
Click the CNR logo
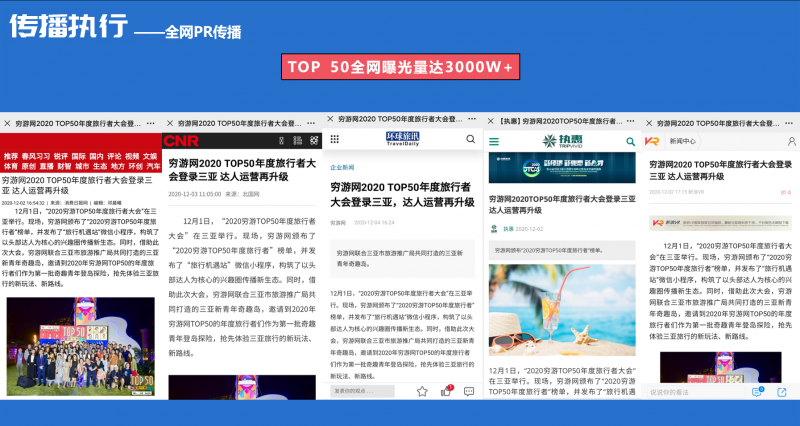[x=181, y=141]
